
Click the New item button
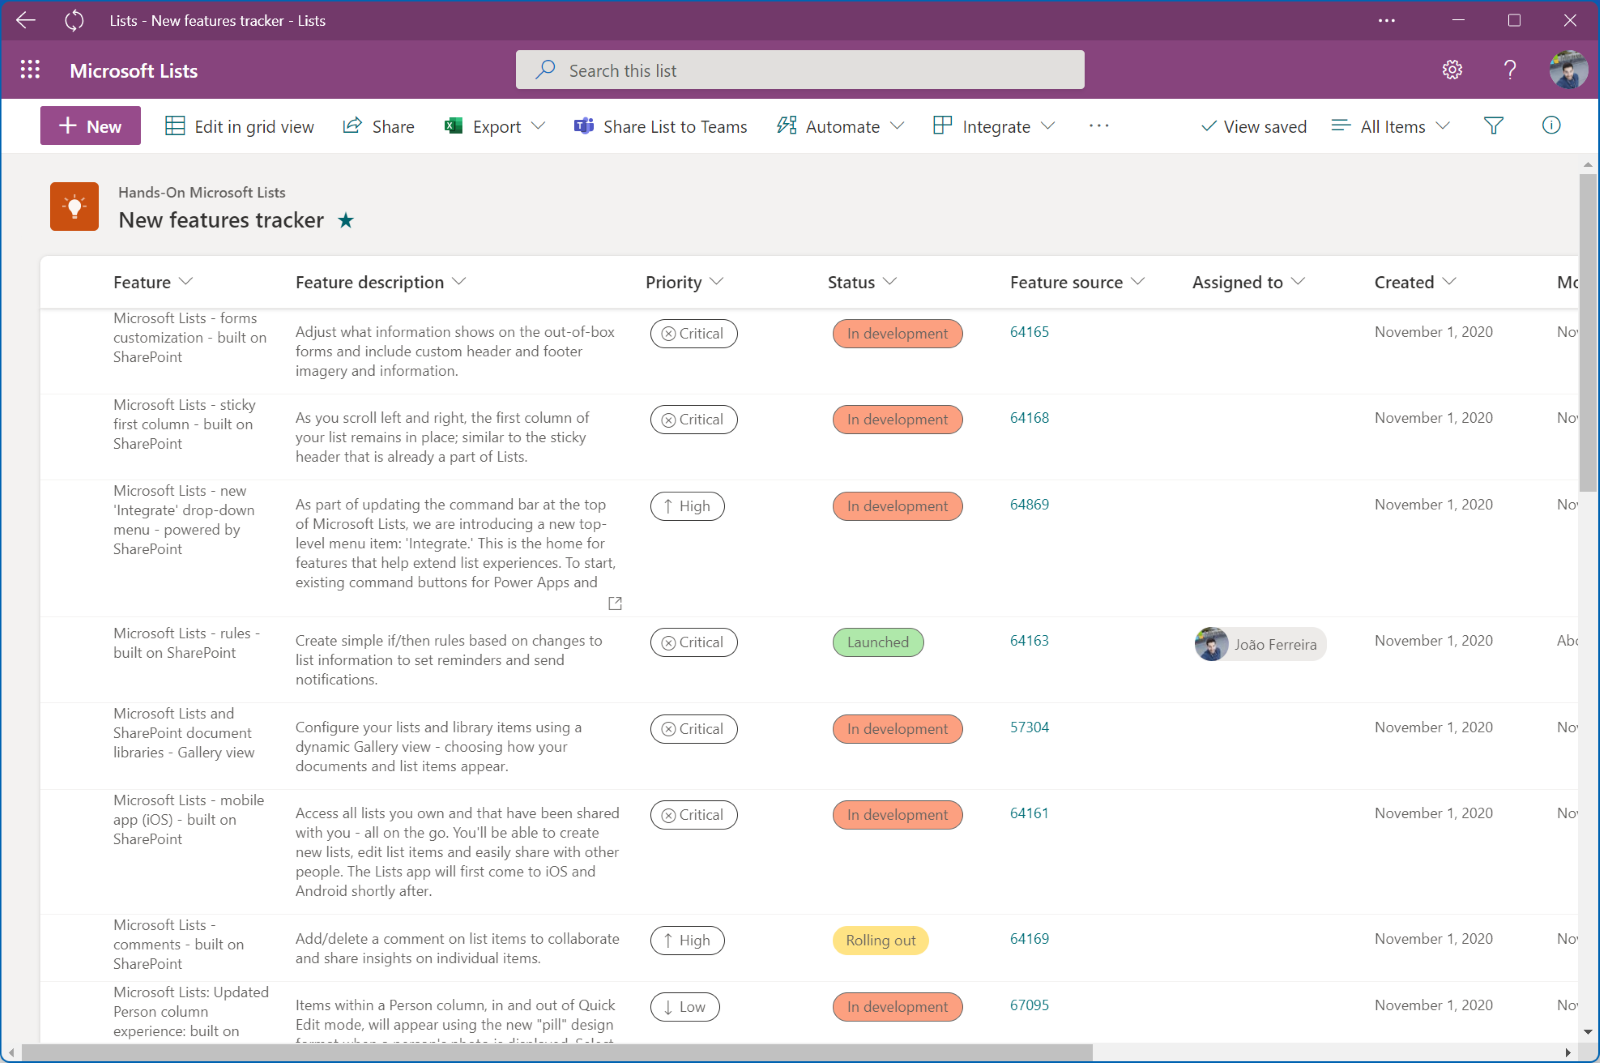[90, 126]
